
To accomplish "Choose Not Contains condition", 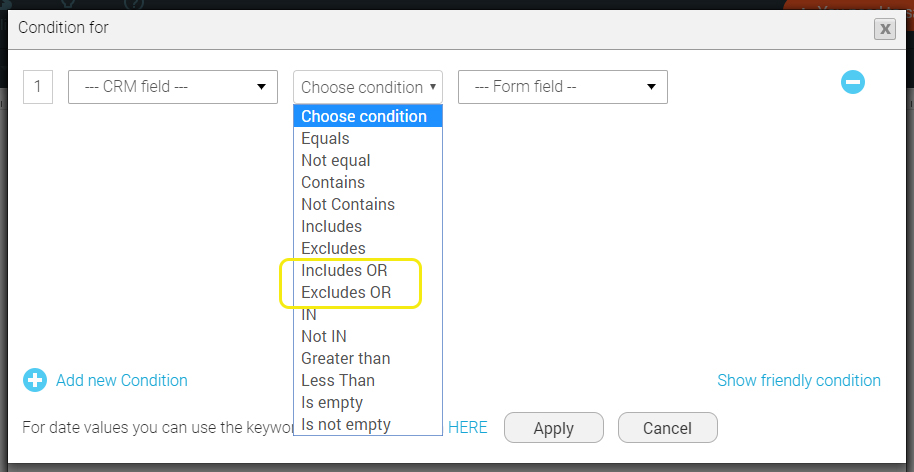I will (368, 205).
